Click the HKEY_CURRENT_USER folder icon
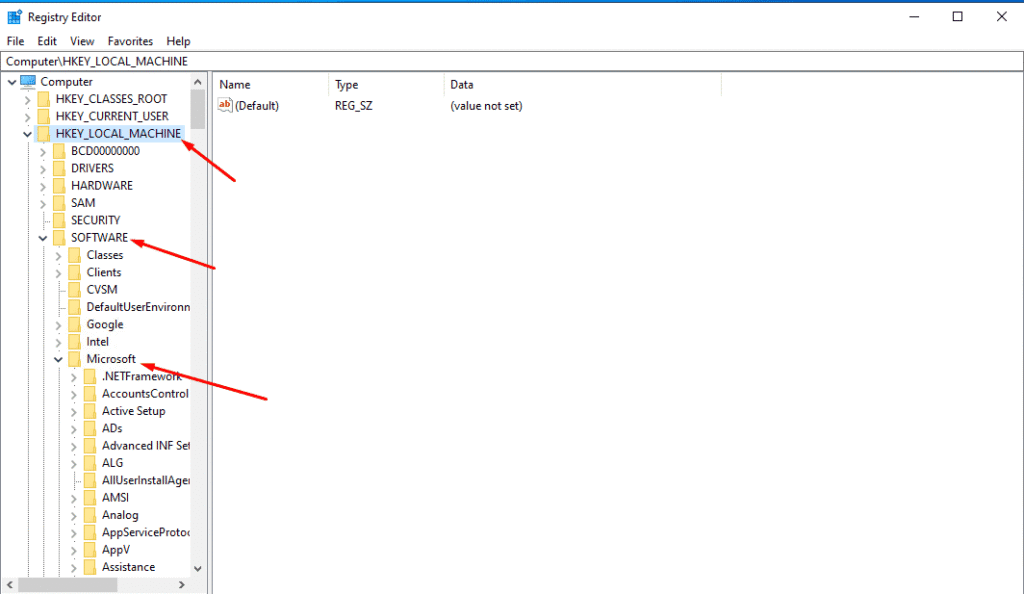This screenshot has width=1024, height=594. (x=44, y=116)
